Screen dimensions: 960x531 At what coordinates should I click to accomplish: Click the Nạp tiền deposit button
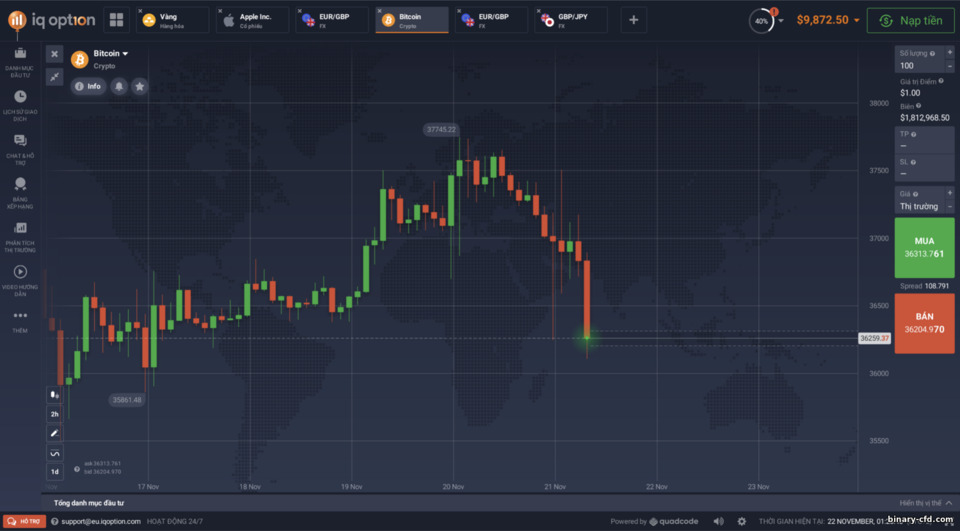pos(910,21)
